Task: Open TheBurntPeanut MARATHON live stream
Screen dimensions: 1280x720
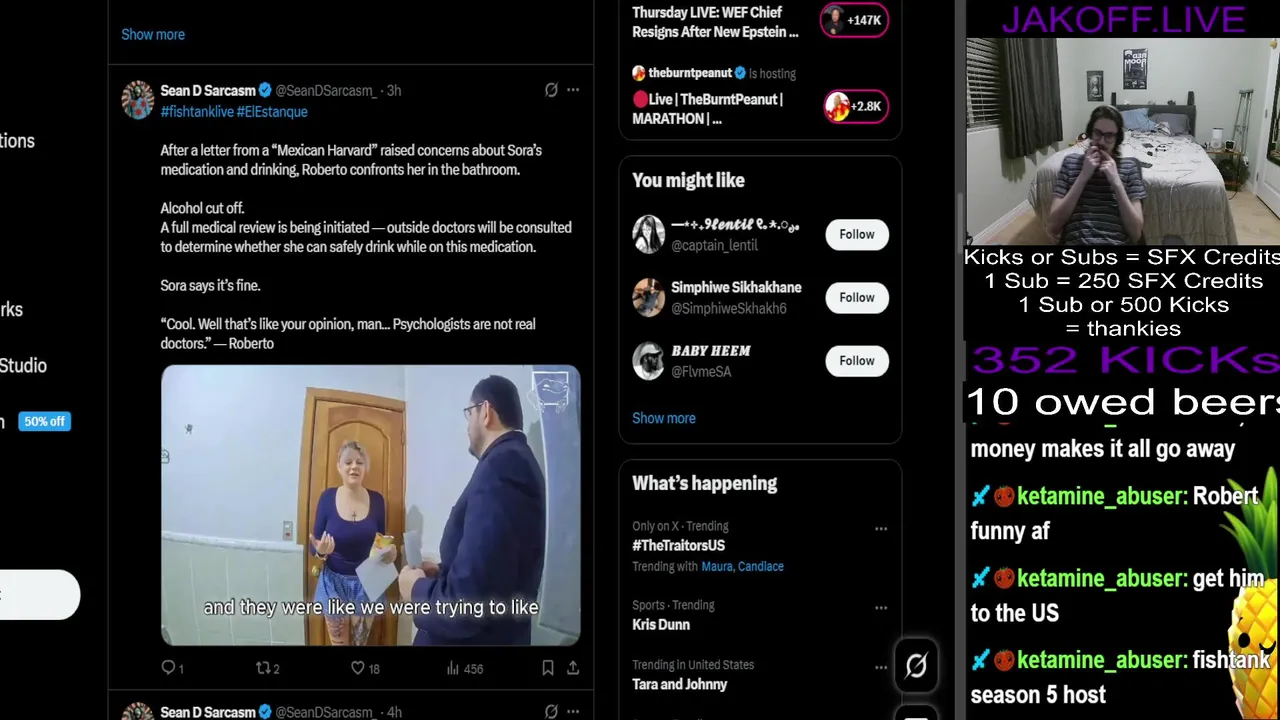Action: (x=708, y=109)
